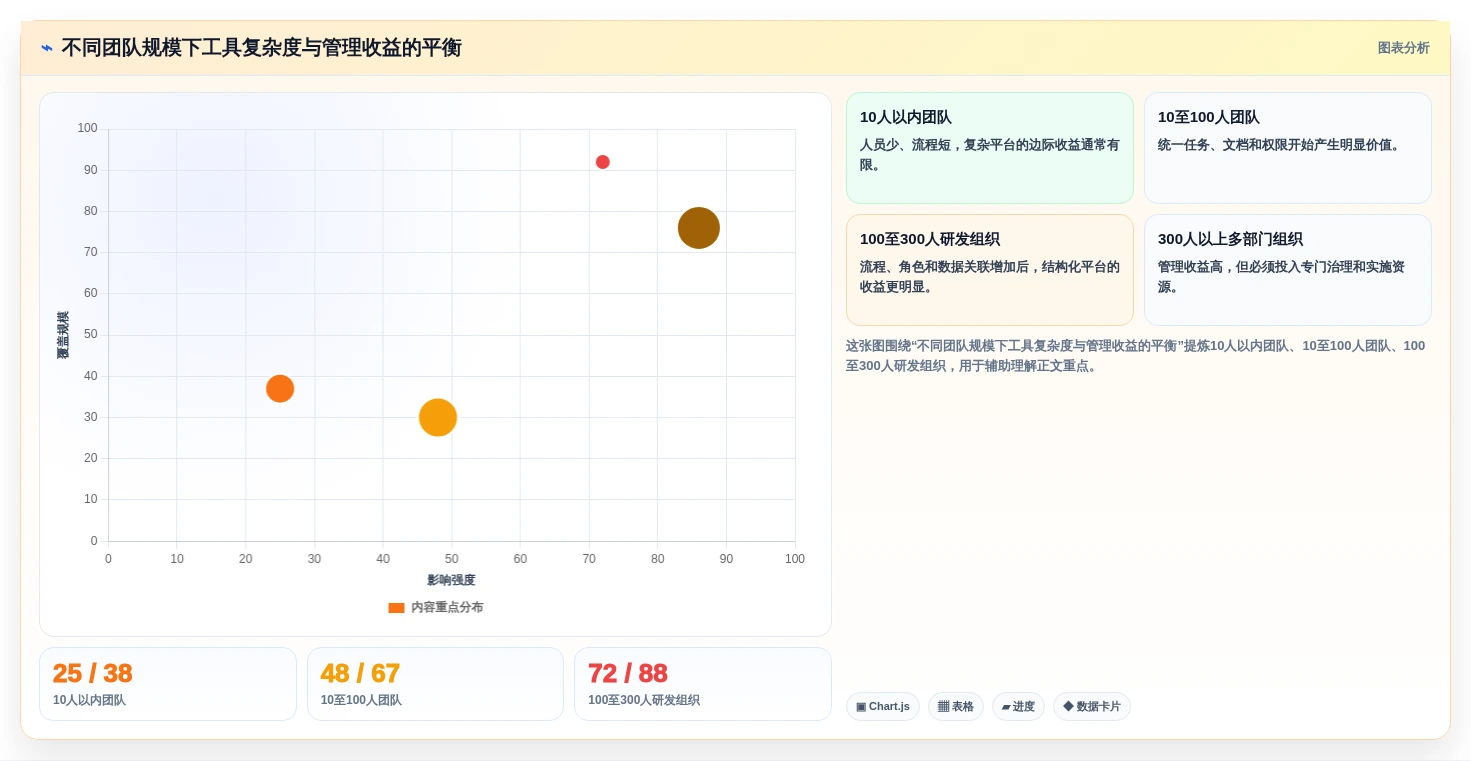Screen dimensions: 1471x761
Task: Open the 10至100人团队 info card
Action: click(1287, 148)
